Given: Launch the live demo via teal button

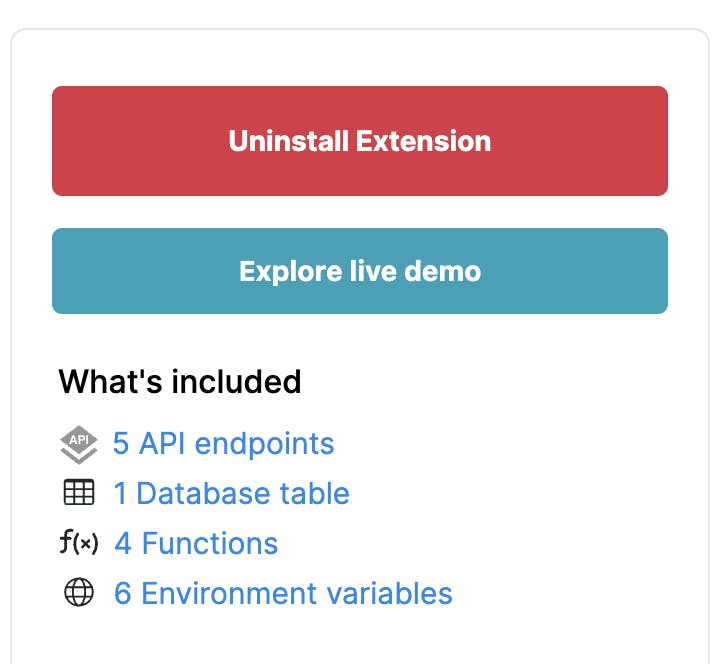Looking at the screenshot, I should tap(360, 271).
